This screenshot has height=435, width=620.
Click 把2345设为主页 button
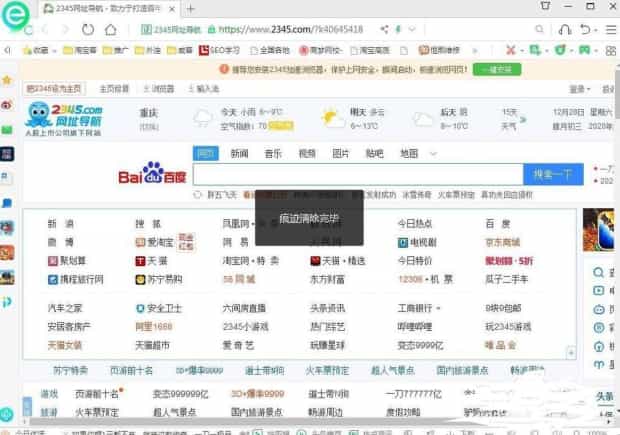(x=54, y=89)
